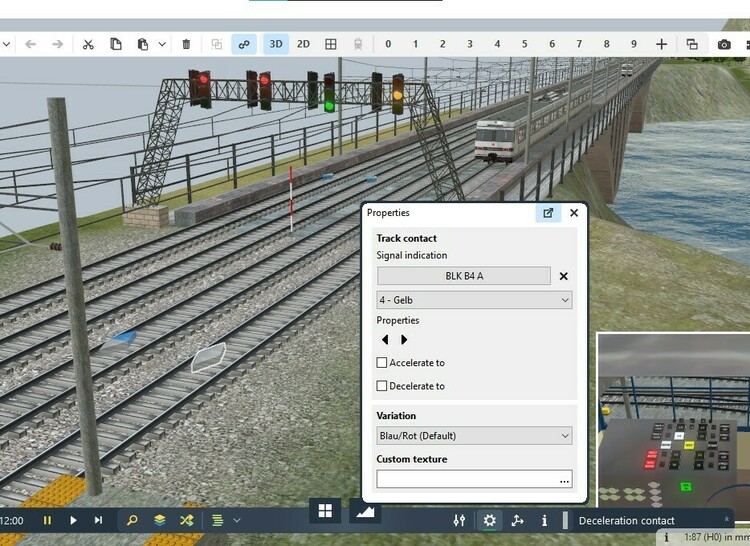
Task: Open the terrain editing tool
Action: pos(365,511)
